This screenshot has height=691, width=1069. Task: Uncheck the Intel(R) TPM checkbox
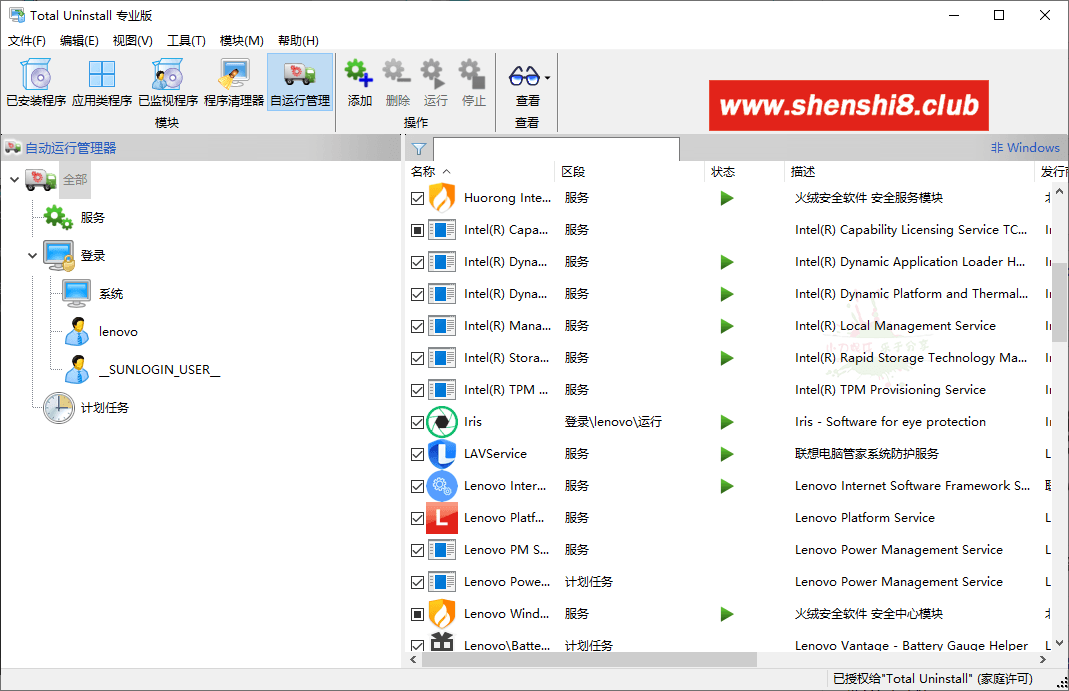(x=418, y=390)
